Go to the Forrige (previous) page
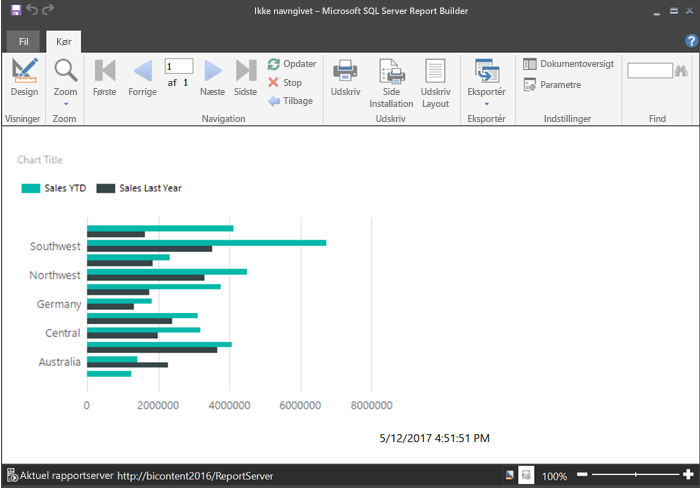The image size is (700, 488). click(x=142, y=77)
